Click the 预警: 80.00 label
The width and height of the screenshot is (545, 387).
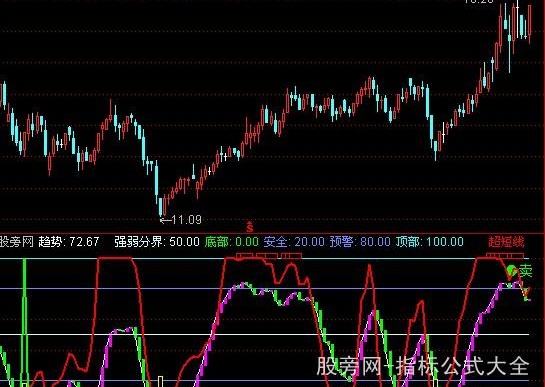[360, 241]
